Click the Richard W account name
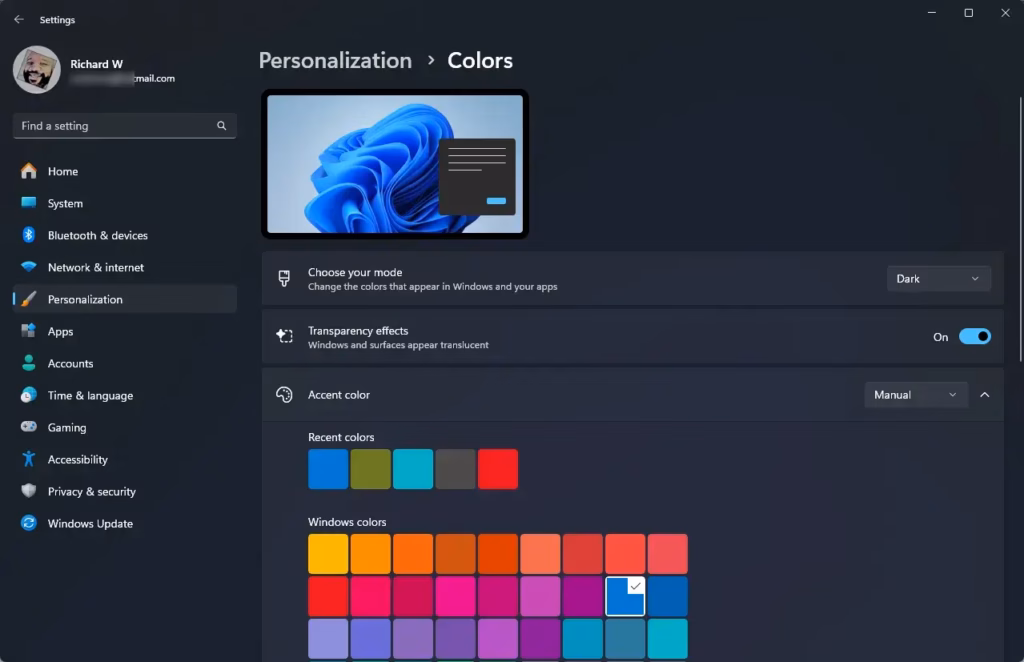This screenshot has width=1024, height=662. 96,64
